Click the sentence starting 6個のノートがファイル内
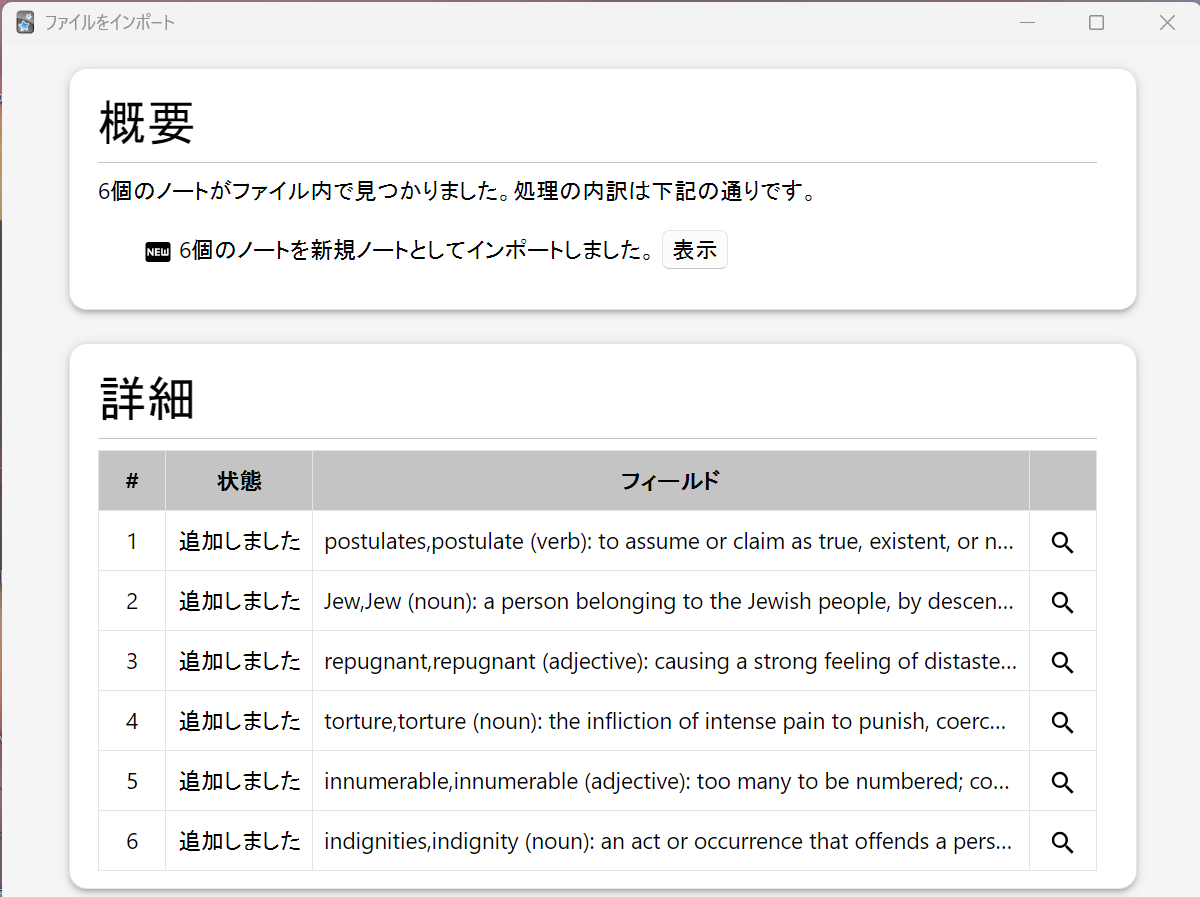This screenshot has height=897, width=1200. click(458, 191)
